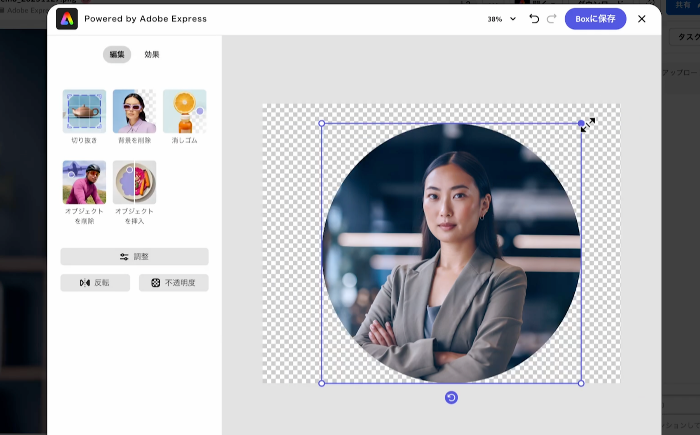The image size is (700, 435).
Task: Save the image with Boxに保存
Action: point(595,19)
